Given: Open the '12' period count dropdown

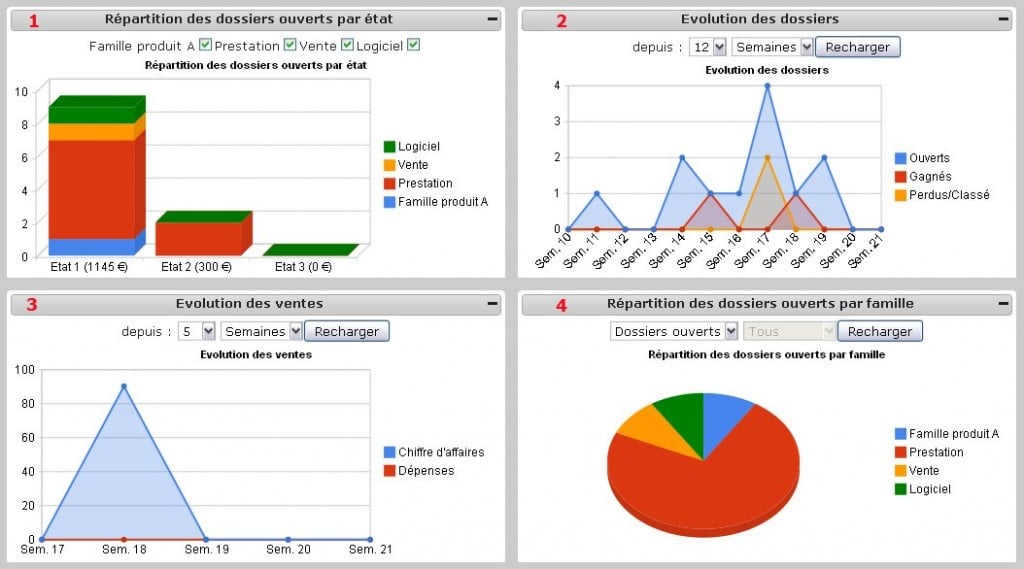Looking at the screenshot, I should tap(709, 47).
